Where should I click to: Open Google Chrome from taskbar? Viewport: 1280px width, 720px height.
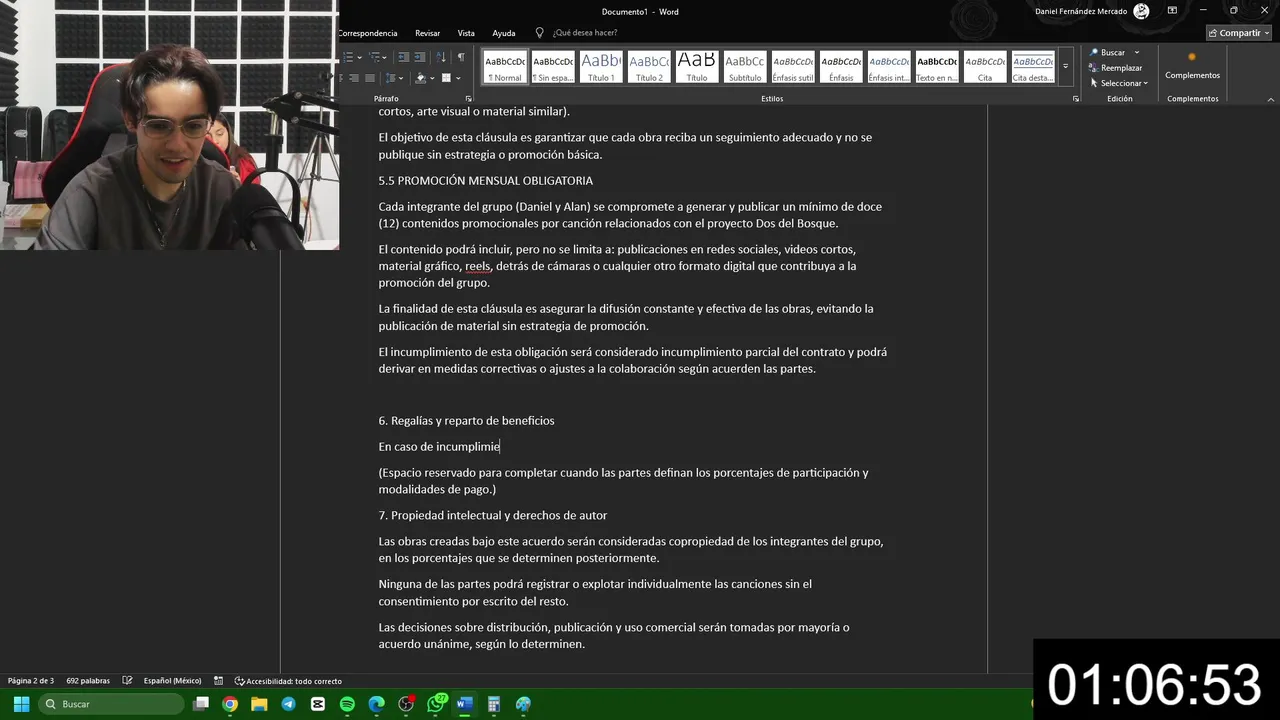[230, 704]
